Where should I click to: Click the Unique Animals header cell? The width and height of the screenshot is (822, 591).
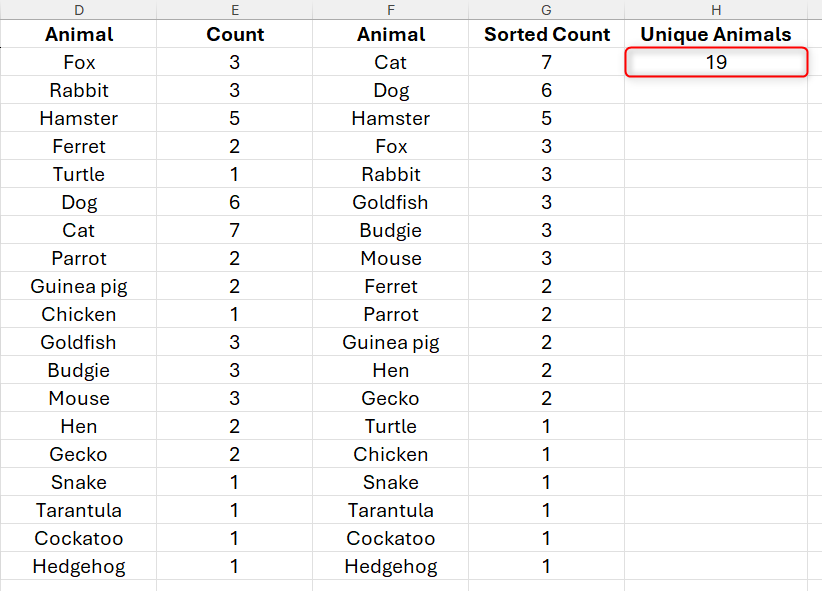716,34
